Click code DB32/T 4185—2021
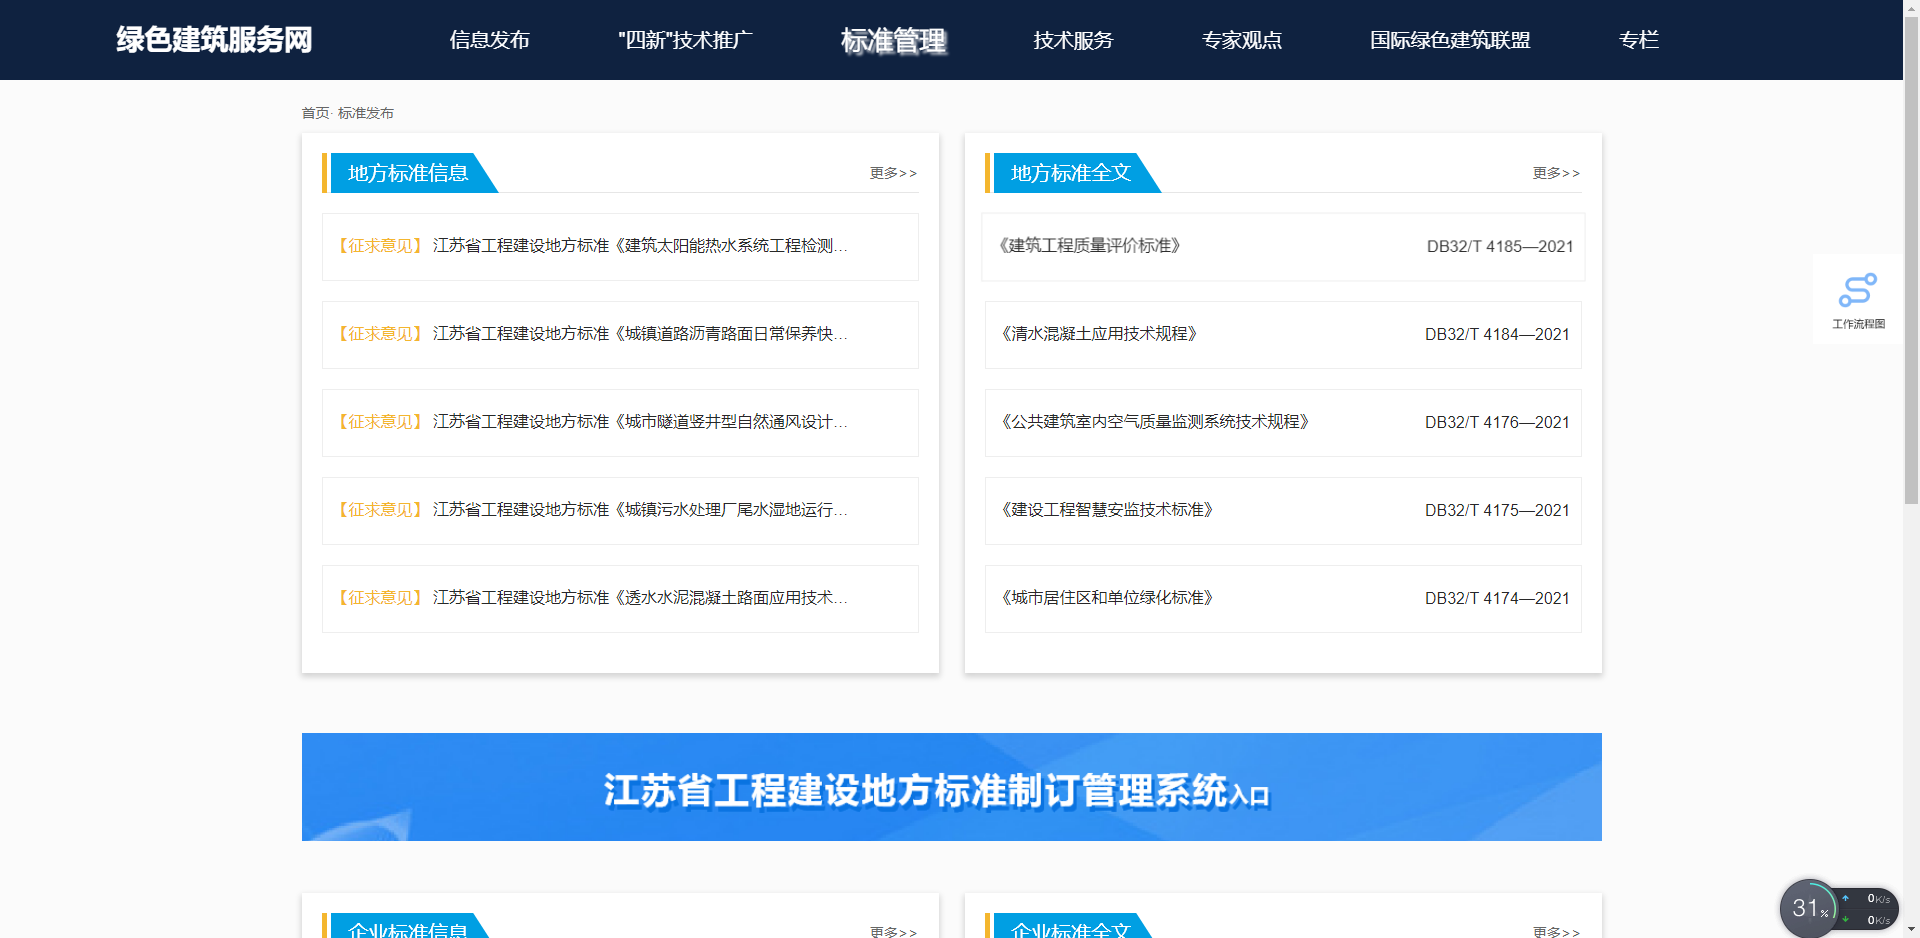The image size is (1920, 938). click(1500, 246)
